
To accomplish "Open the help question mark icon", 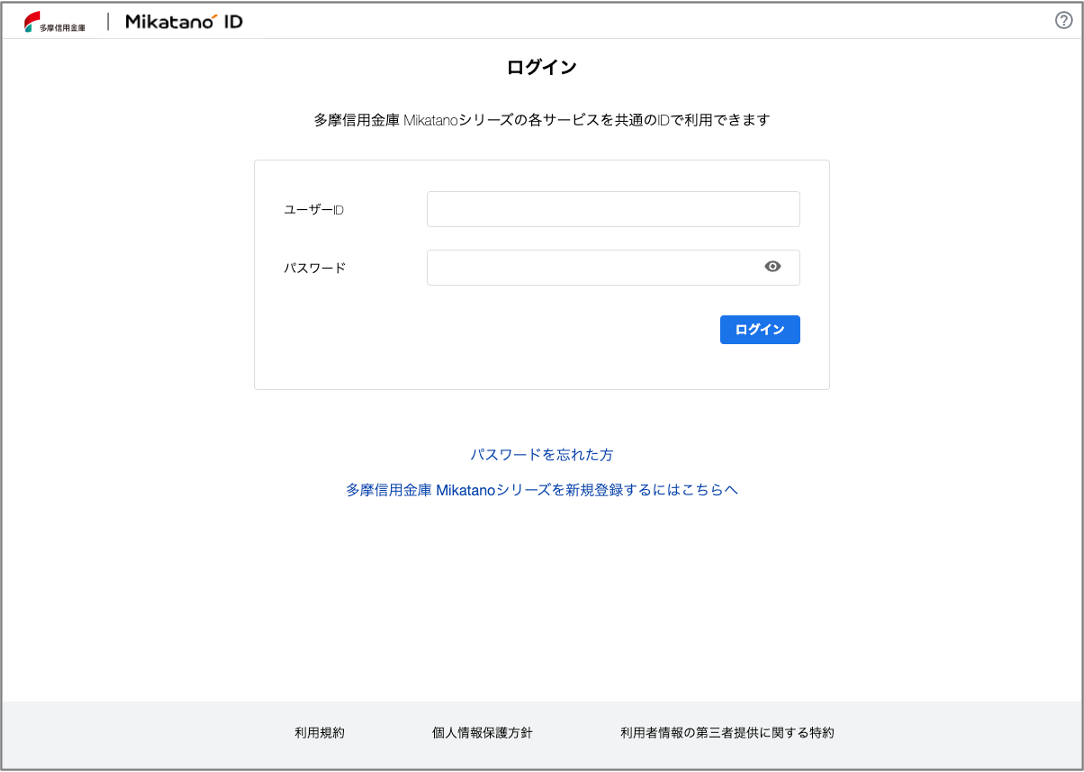I will point(1063,21).
